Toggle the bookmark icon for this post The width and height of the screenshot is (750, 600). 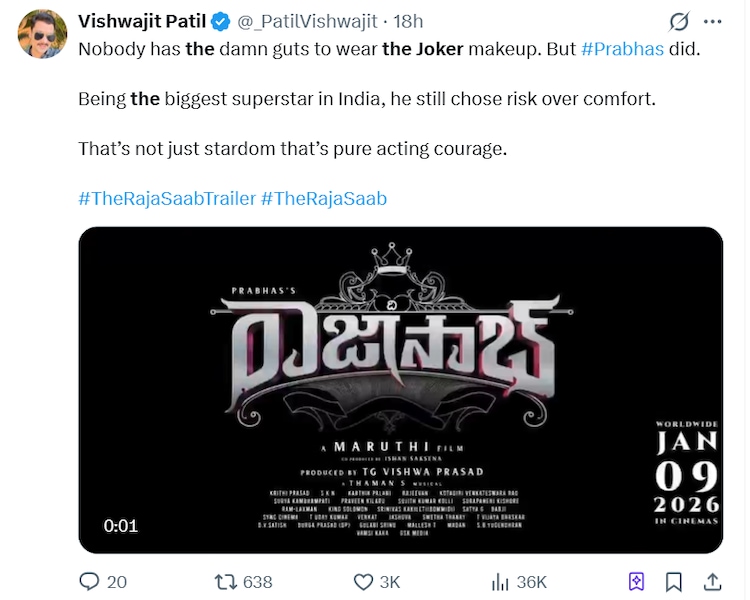pyautogui.click(x=675, y=581)
